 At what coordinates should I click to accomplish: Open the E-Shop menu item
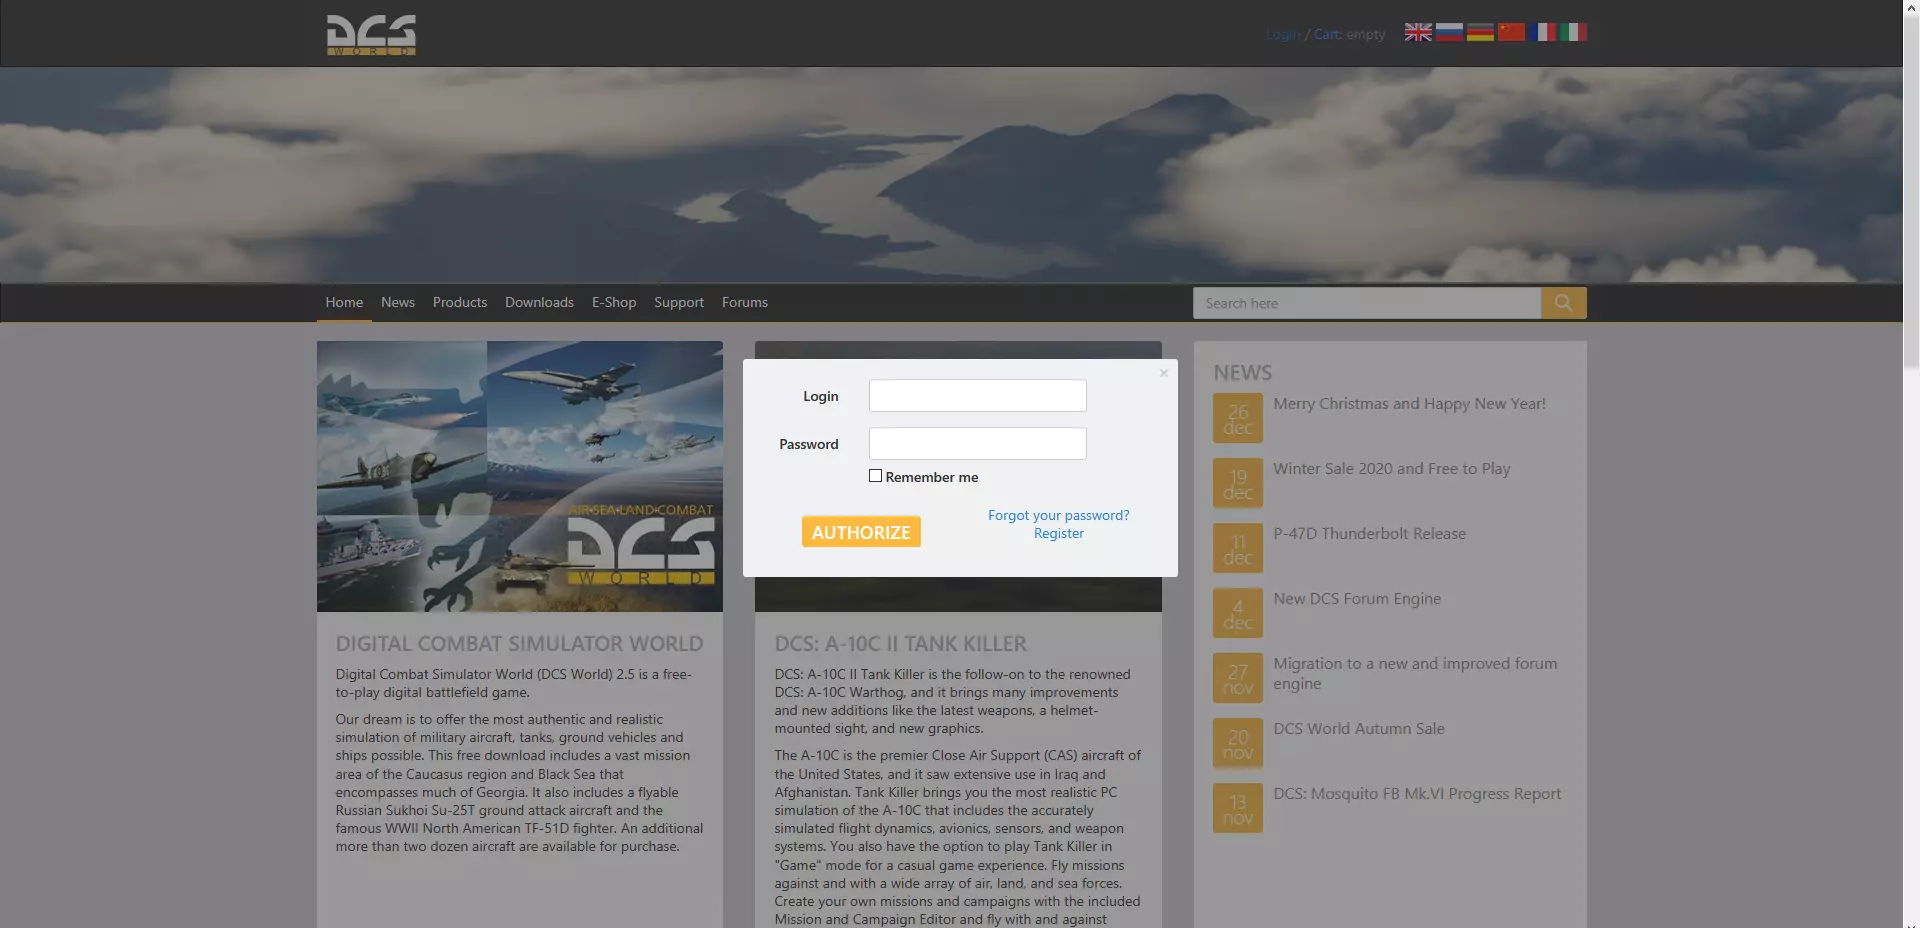(614, 302)
